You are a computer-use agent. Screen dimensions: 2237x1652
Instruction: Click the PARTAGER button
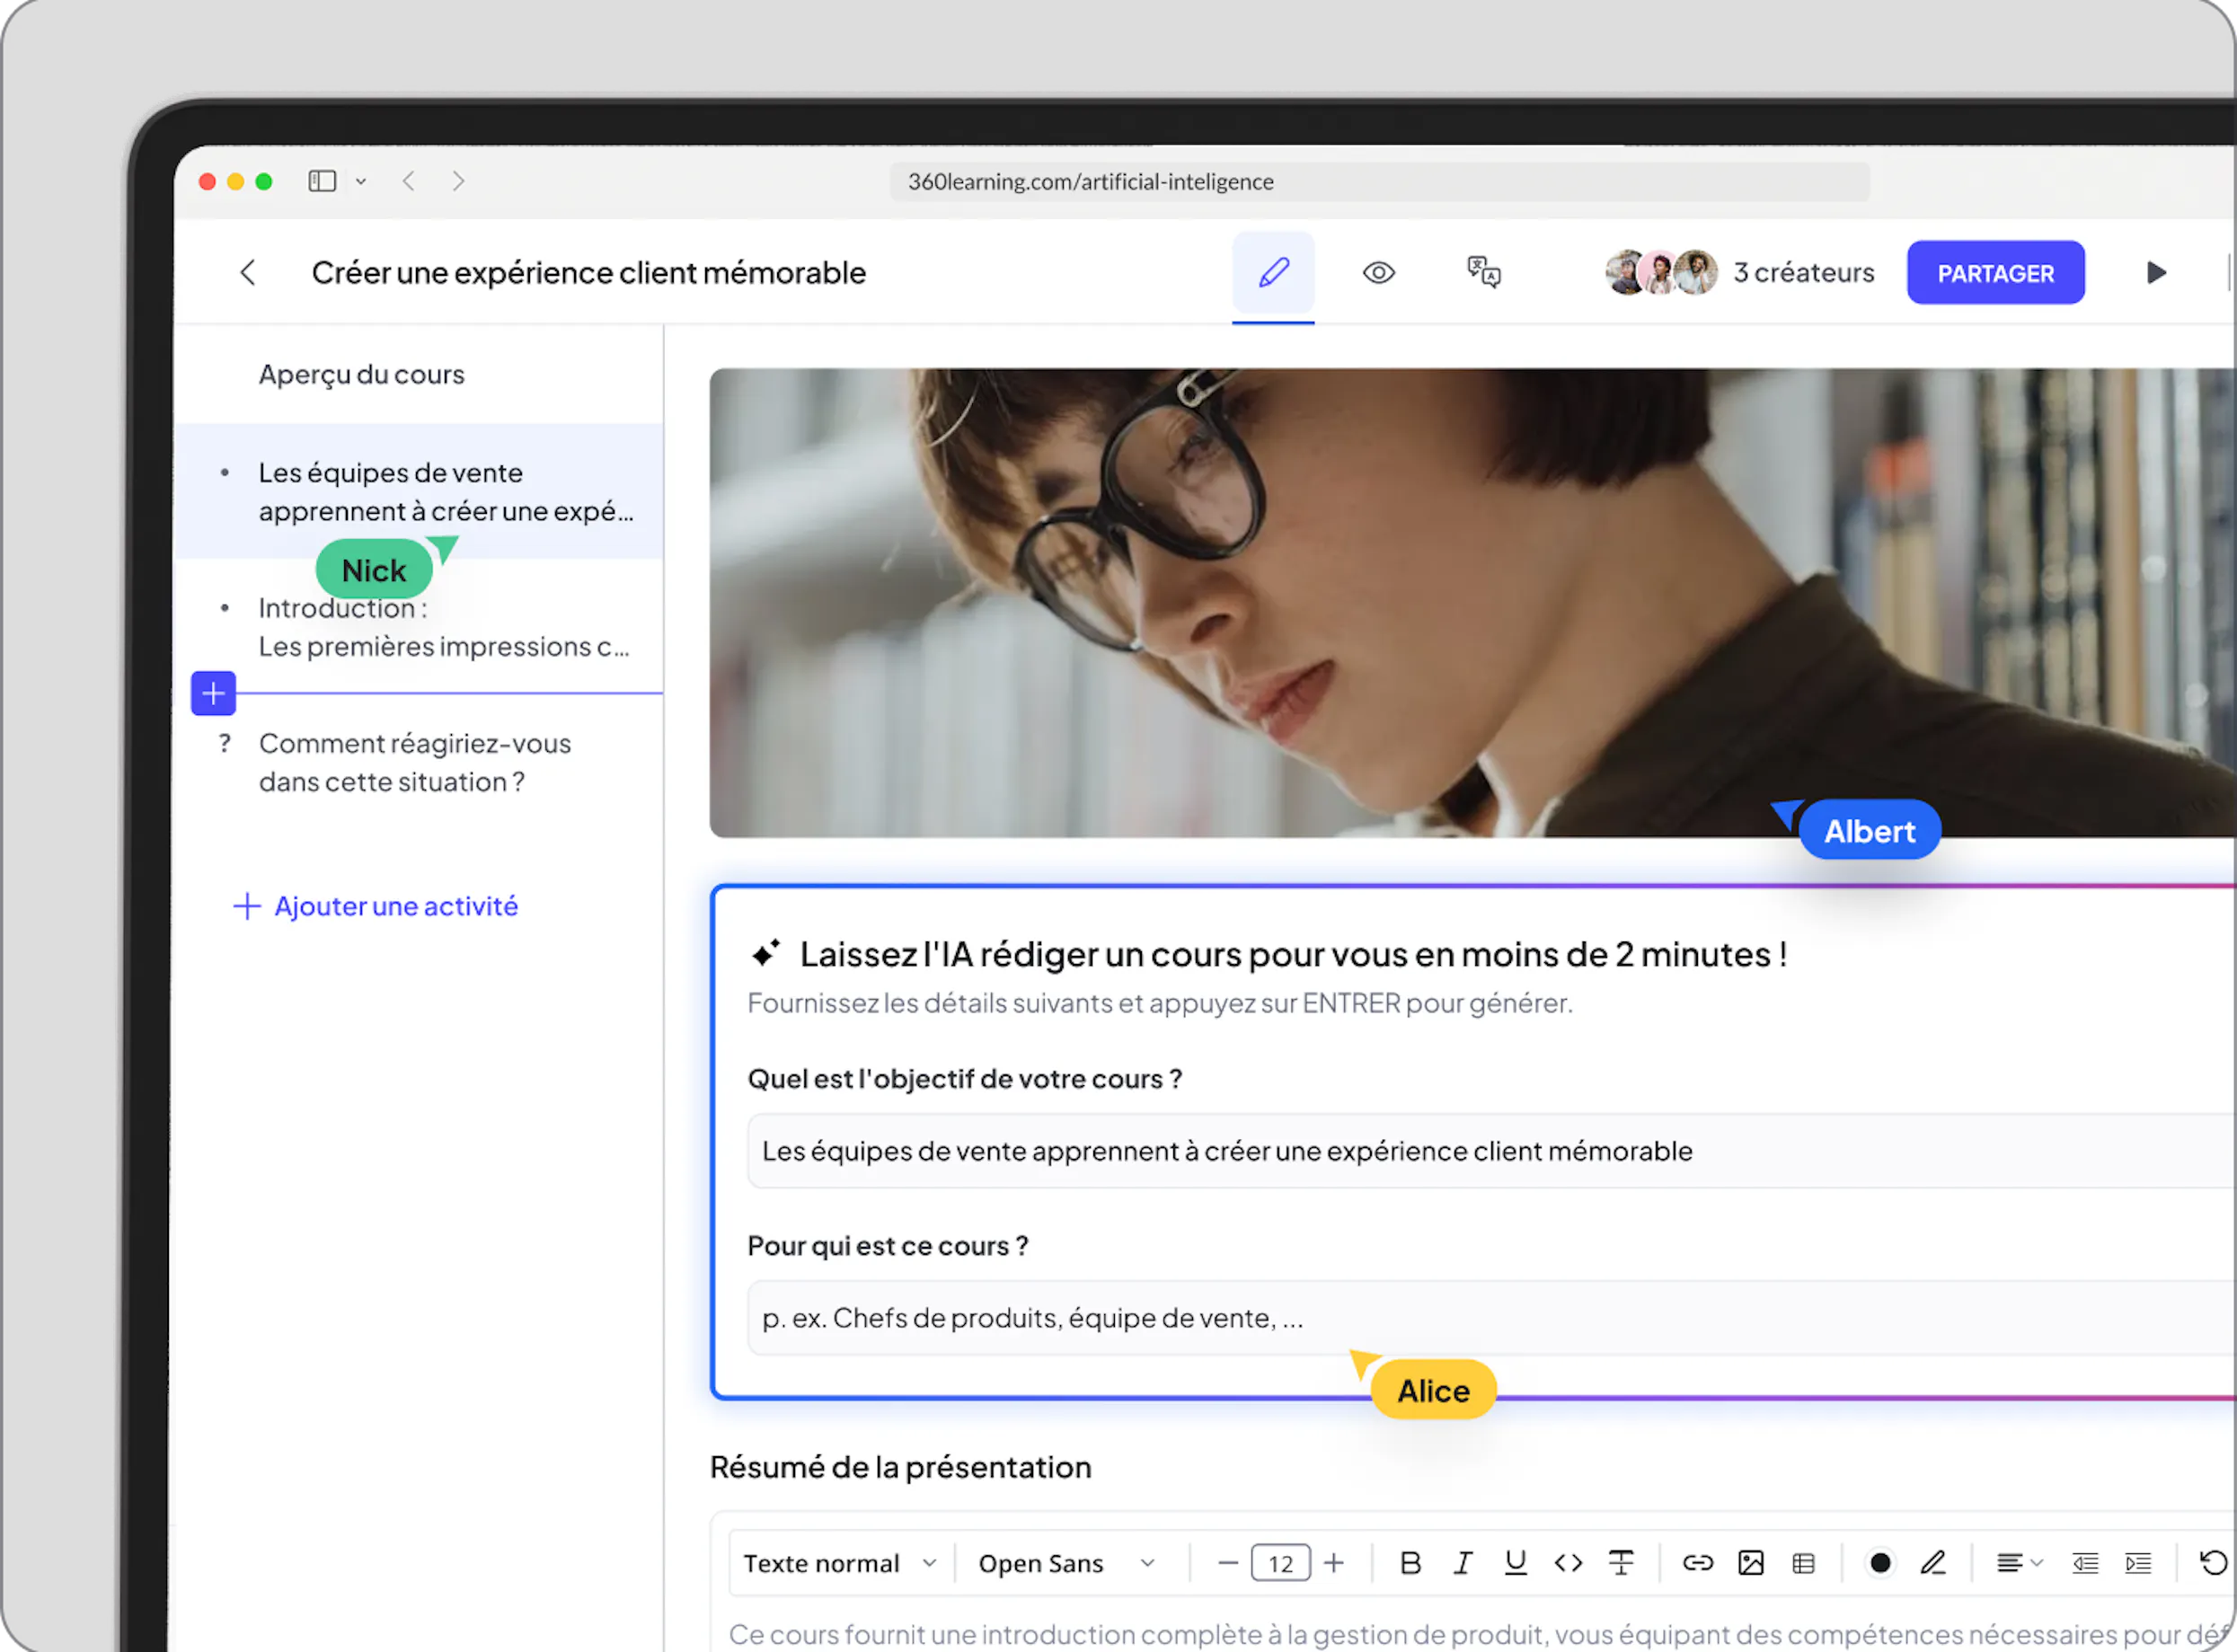(x=1994, y=273)
